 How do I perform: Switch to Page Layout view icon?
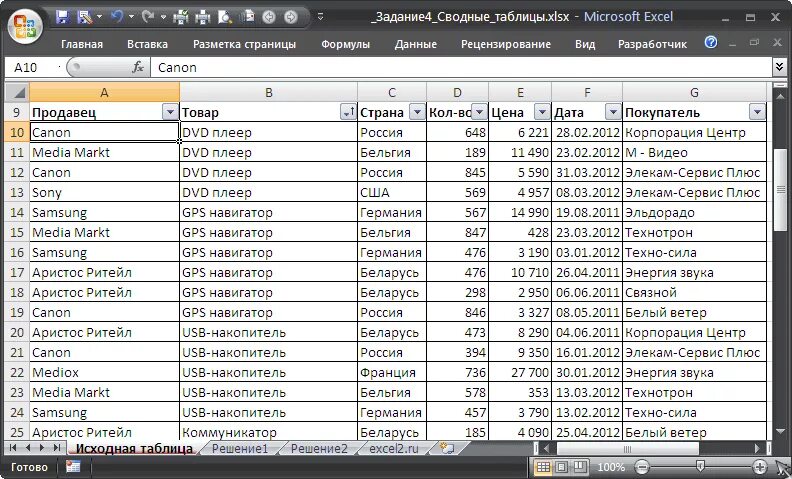pos(562,467)
